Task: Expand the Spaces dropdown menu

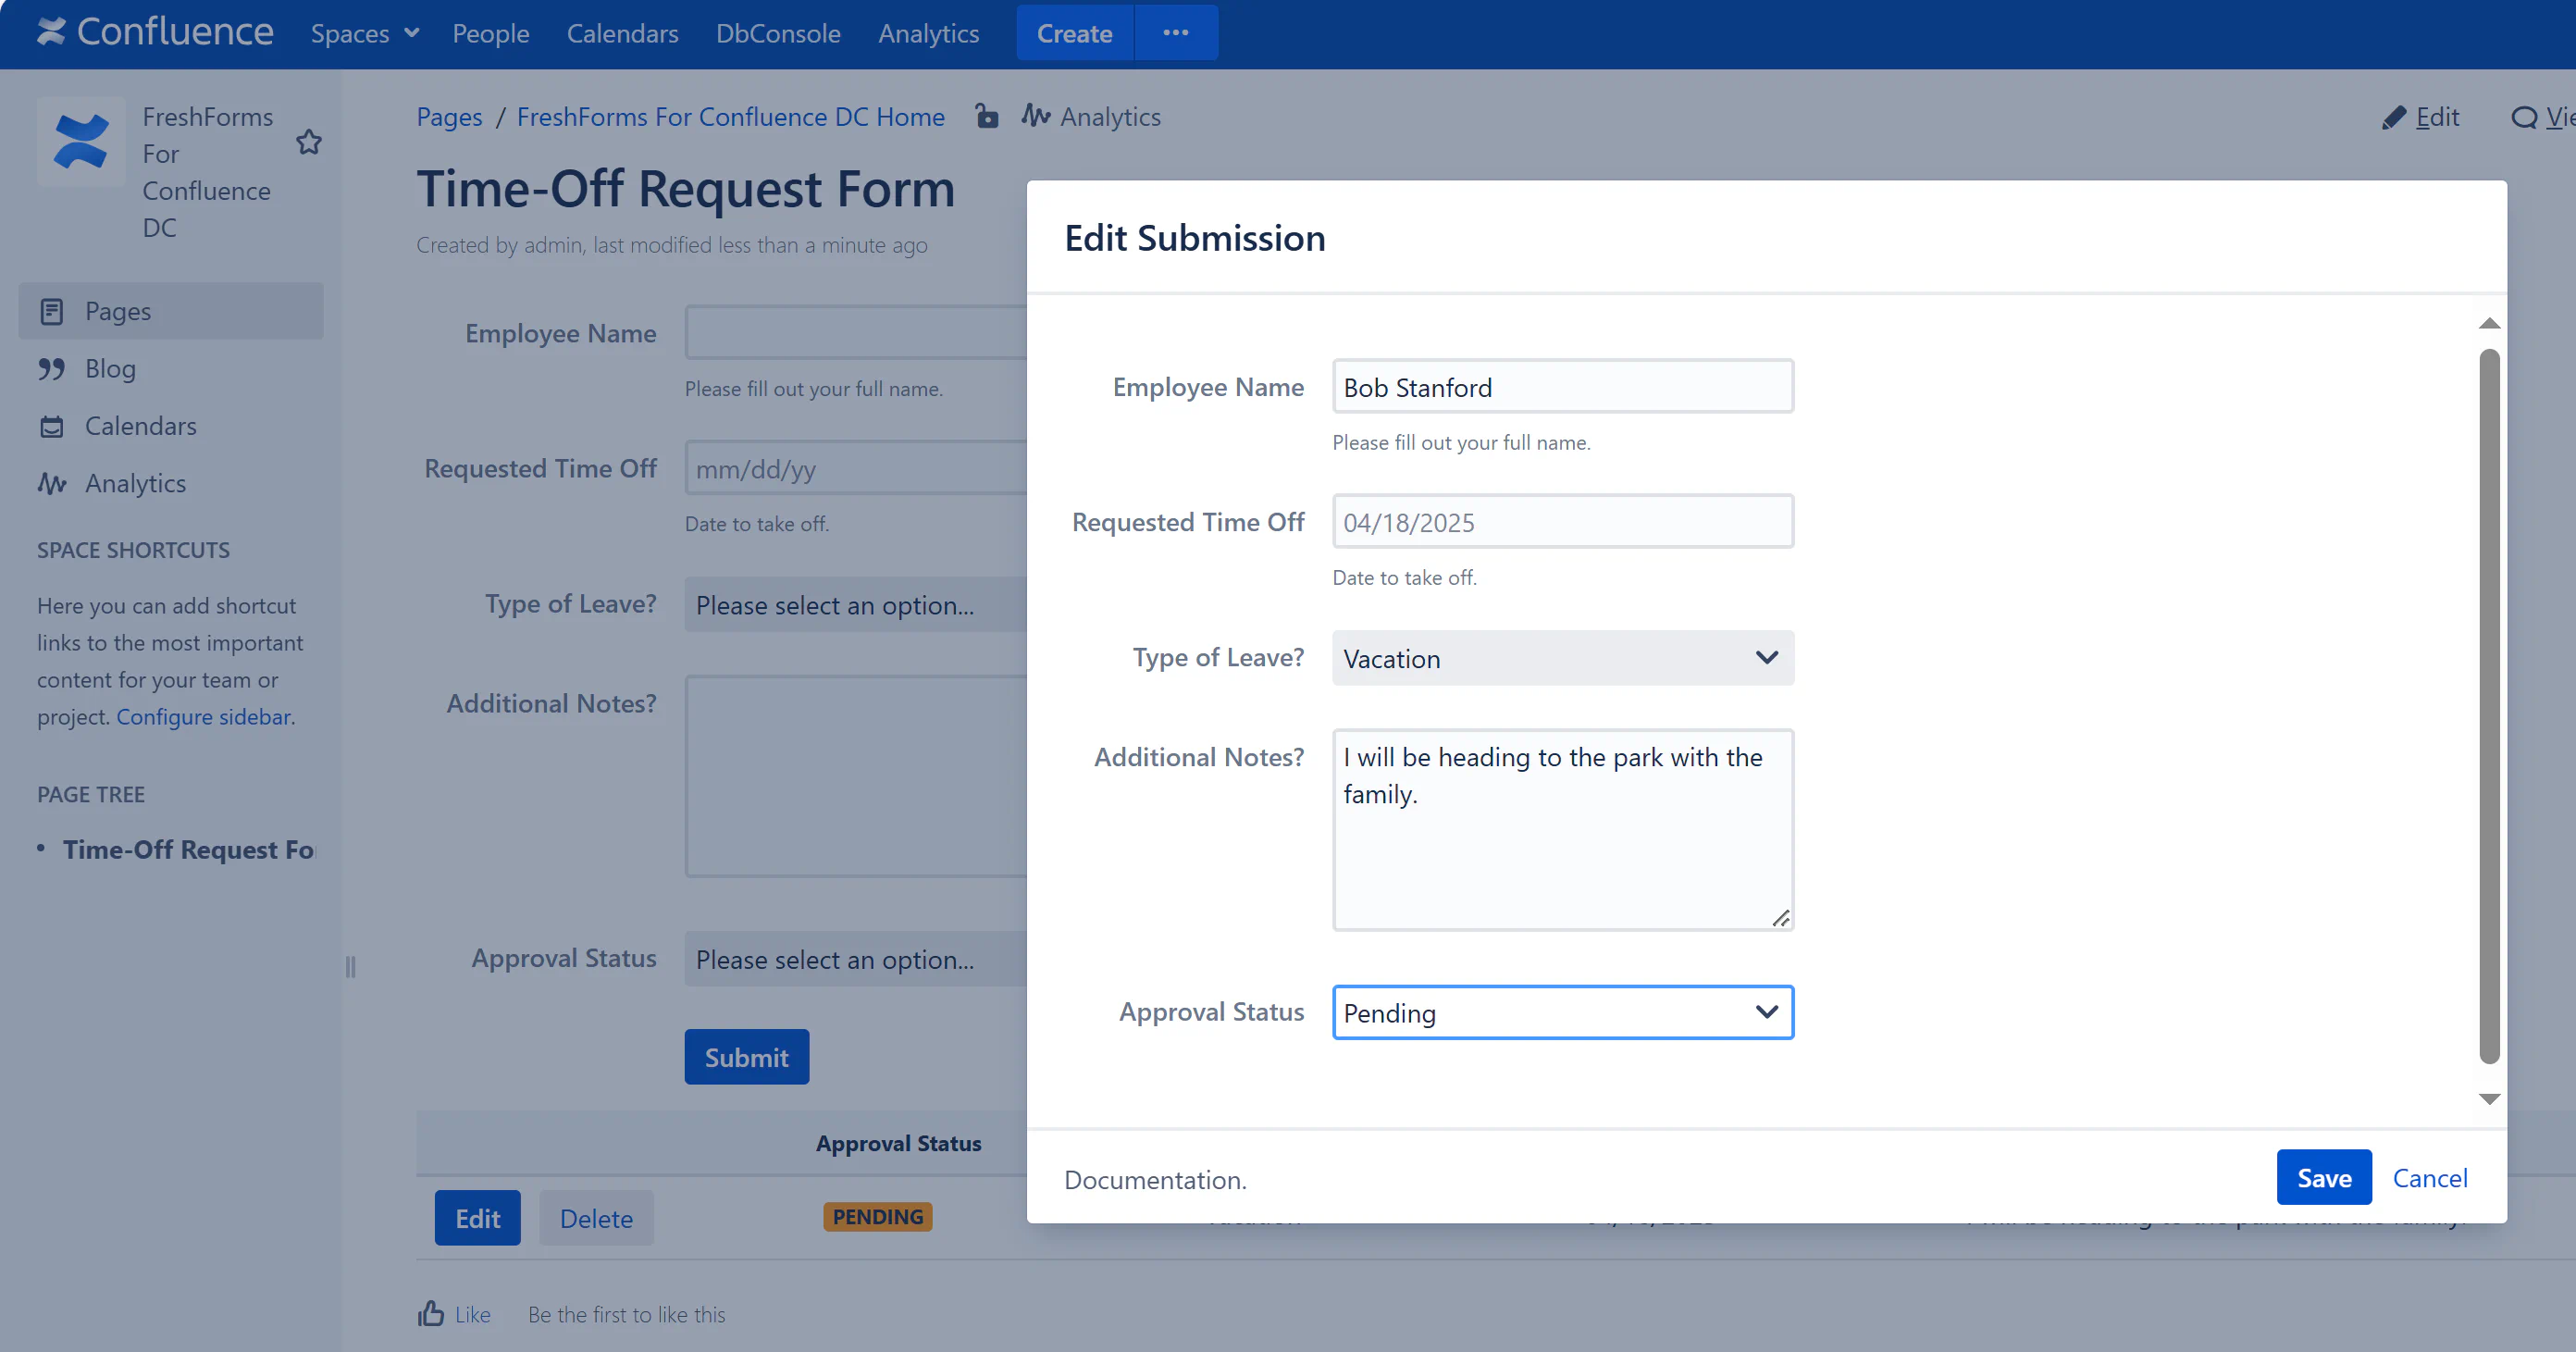Action: pyautogui.click(x=364, y=33)
